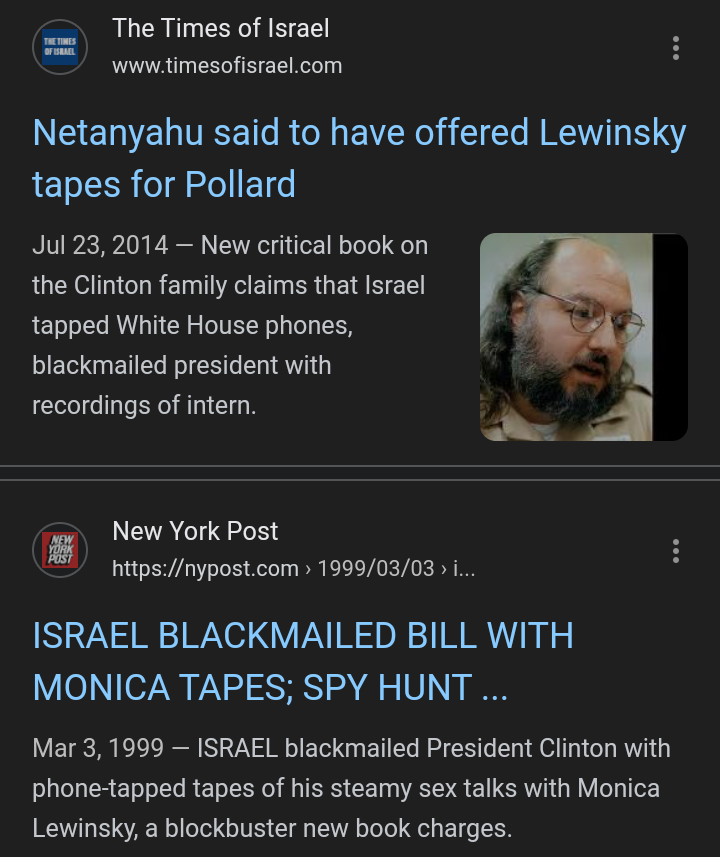This screenshot has width=720, height=857.
Task: Click 'MONICA TAPES; SPY HUNT ...' headline line
Action: (270, 687)
